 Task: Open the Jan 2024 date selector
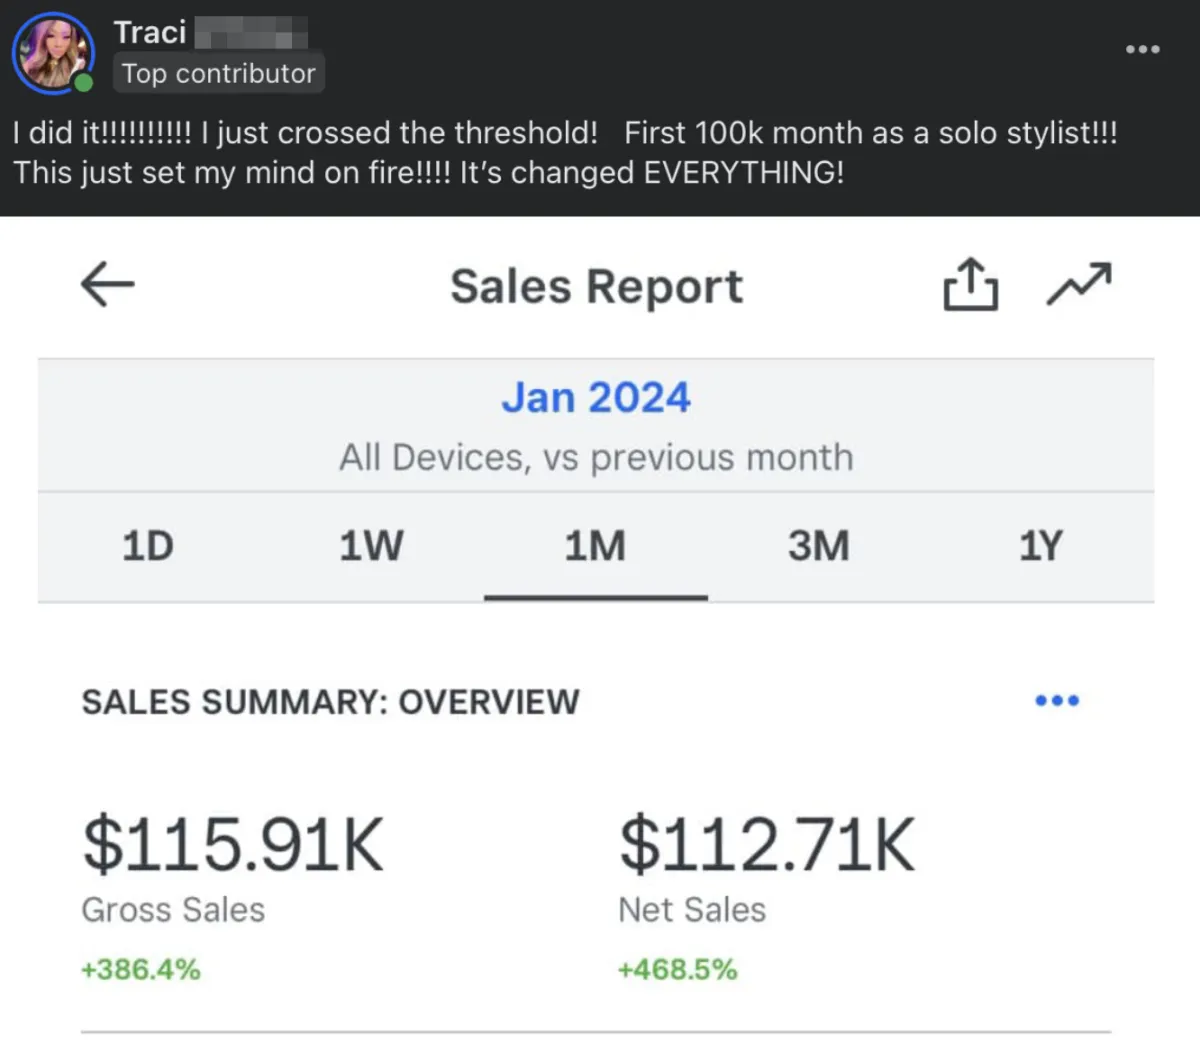click(x=596, y=398)
